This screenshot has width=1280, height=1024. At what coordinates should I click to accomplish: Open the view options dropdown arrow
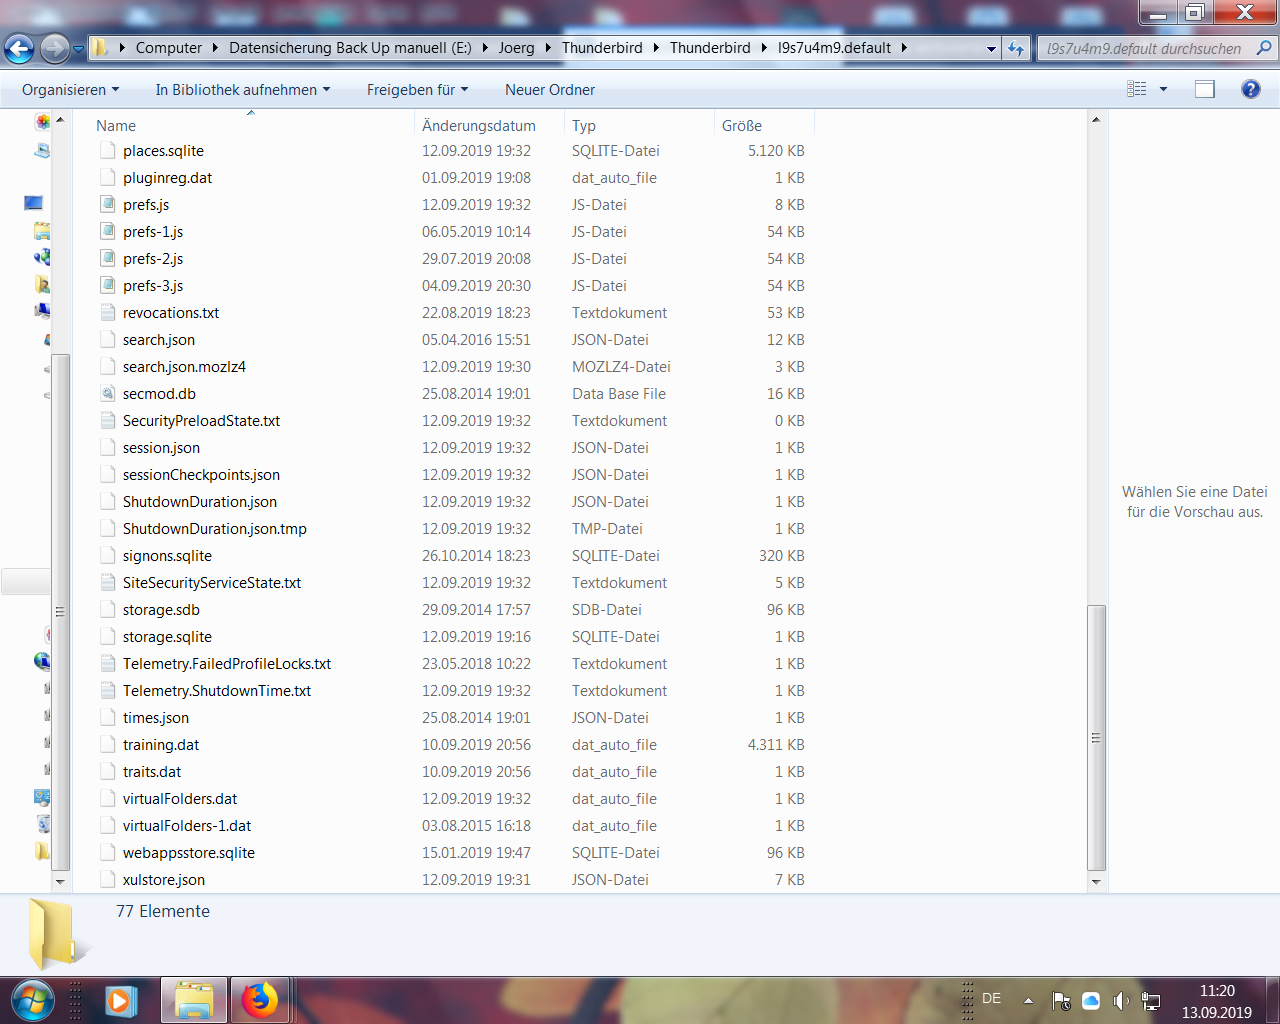[x=1163, y=89]
